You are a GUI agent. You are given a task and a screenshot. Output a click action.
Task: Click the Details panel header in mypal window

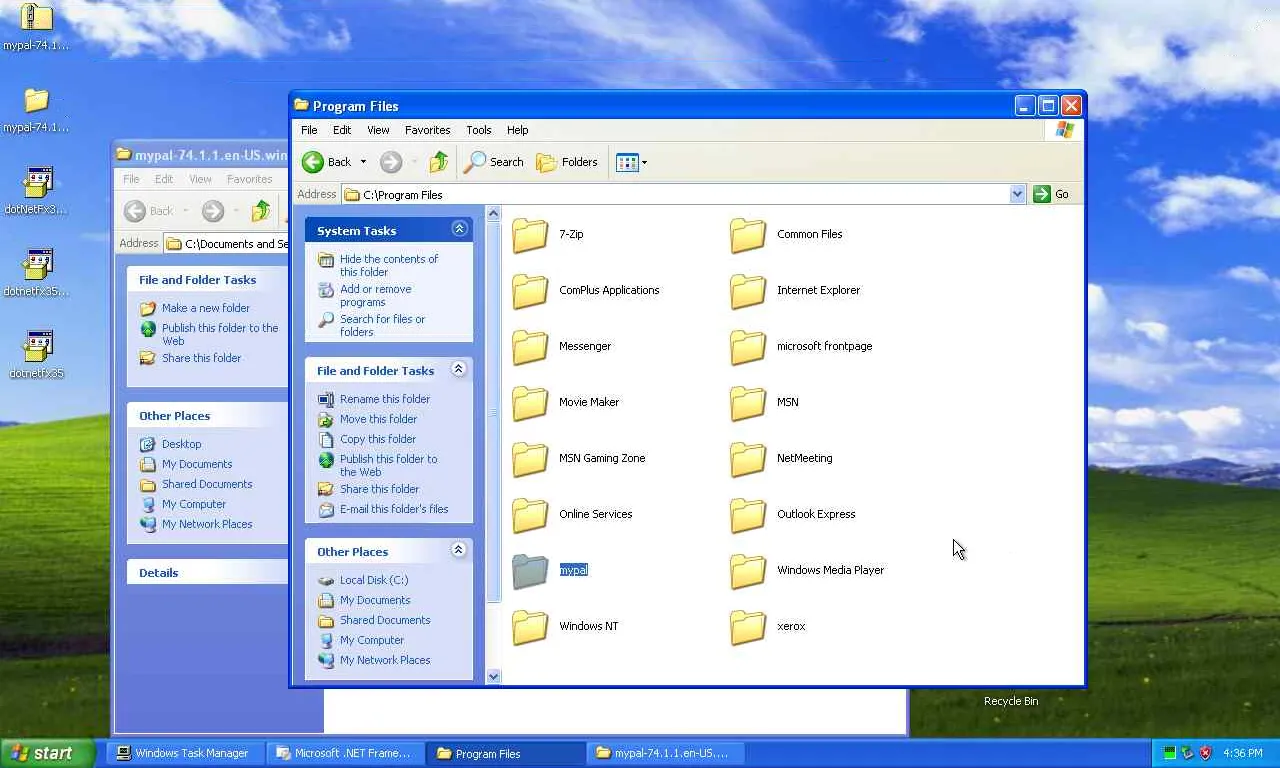point(207,573)
